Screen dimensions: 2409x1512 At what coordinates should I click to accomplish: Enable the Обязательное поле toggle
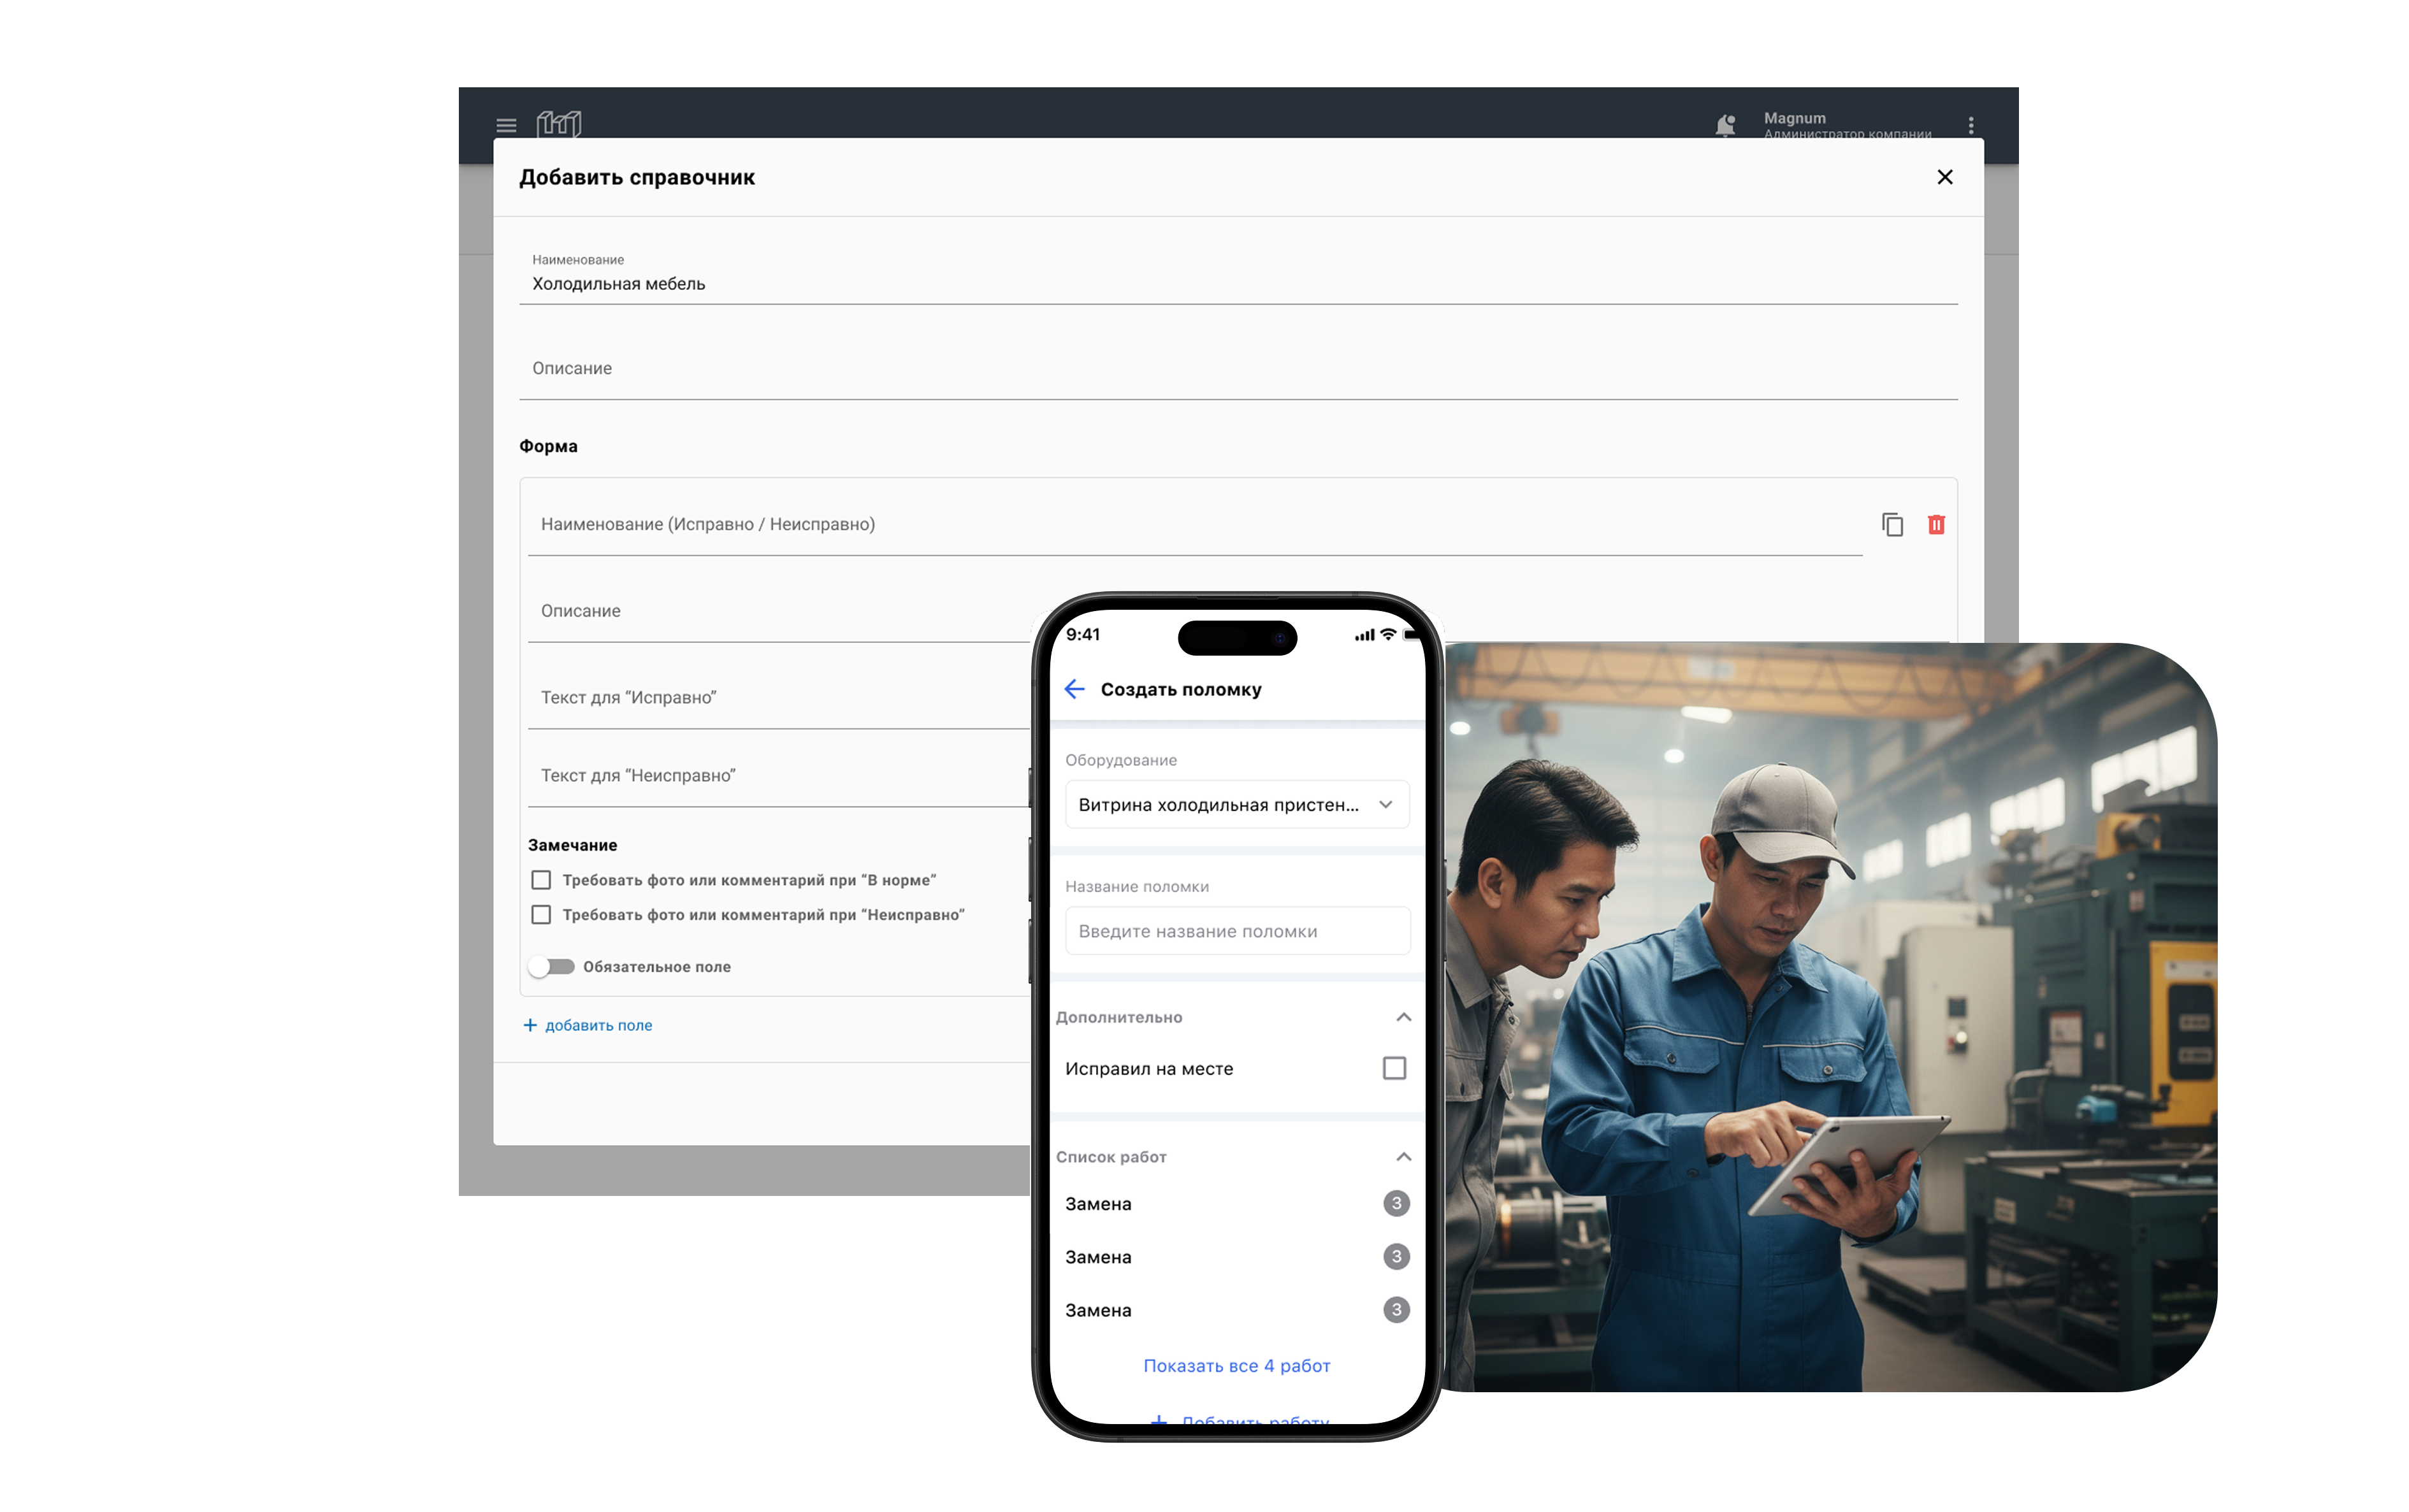[x=552, y=967]
